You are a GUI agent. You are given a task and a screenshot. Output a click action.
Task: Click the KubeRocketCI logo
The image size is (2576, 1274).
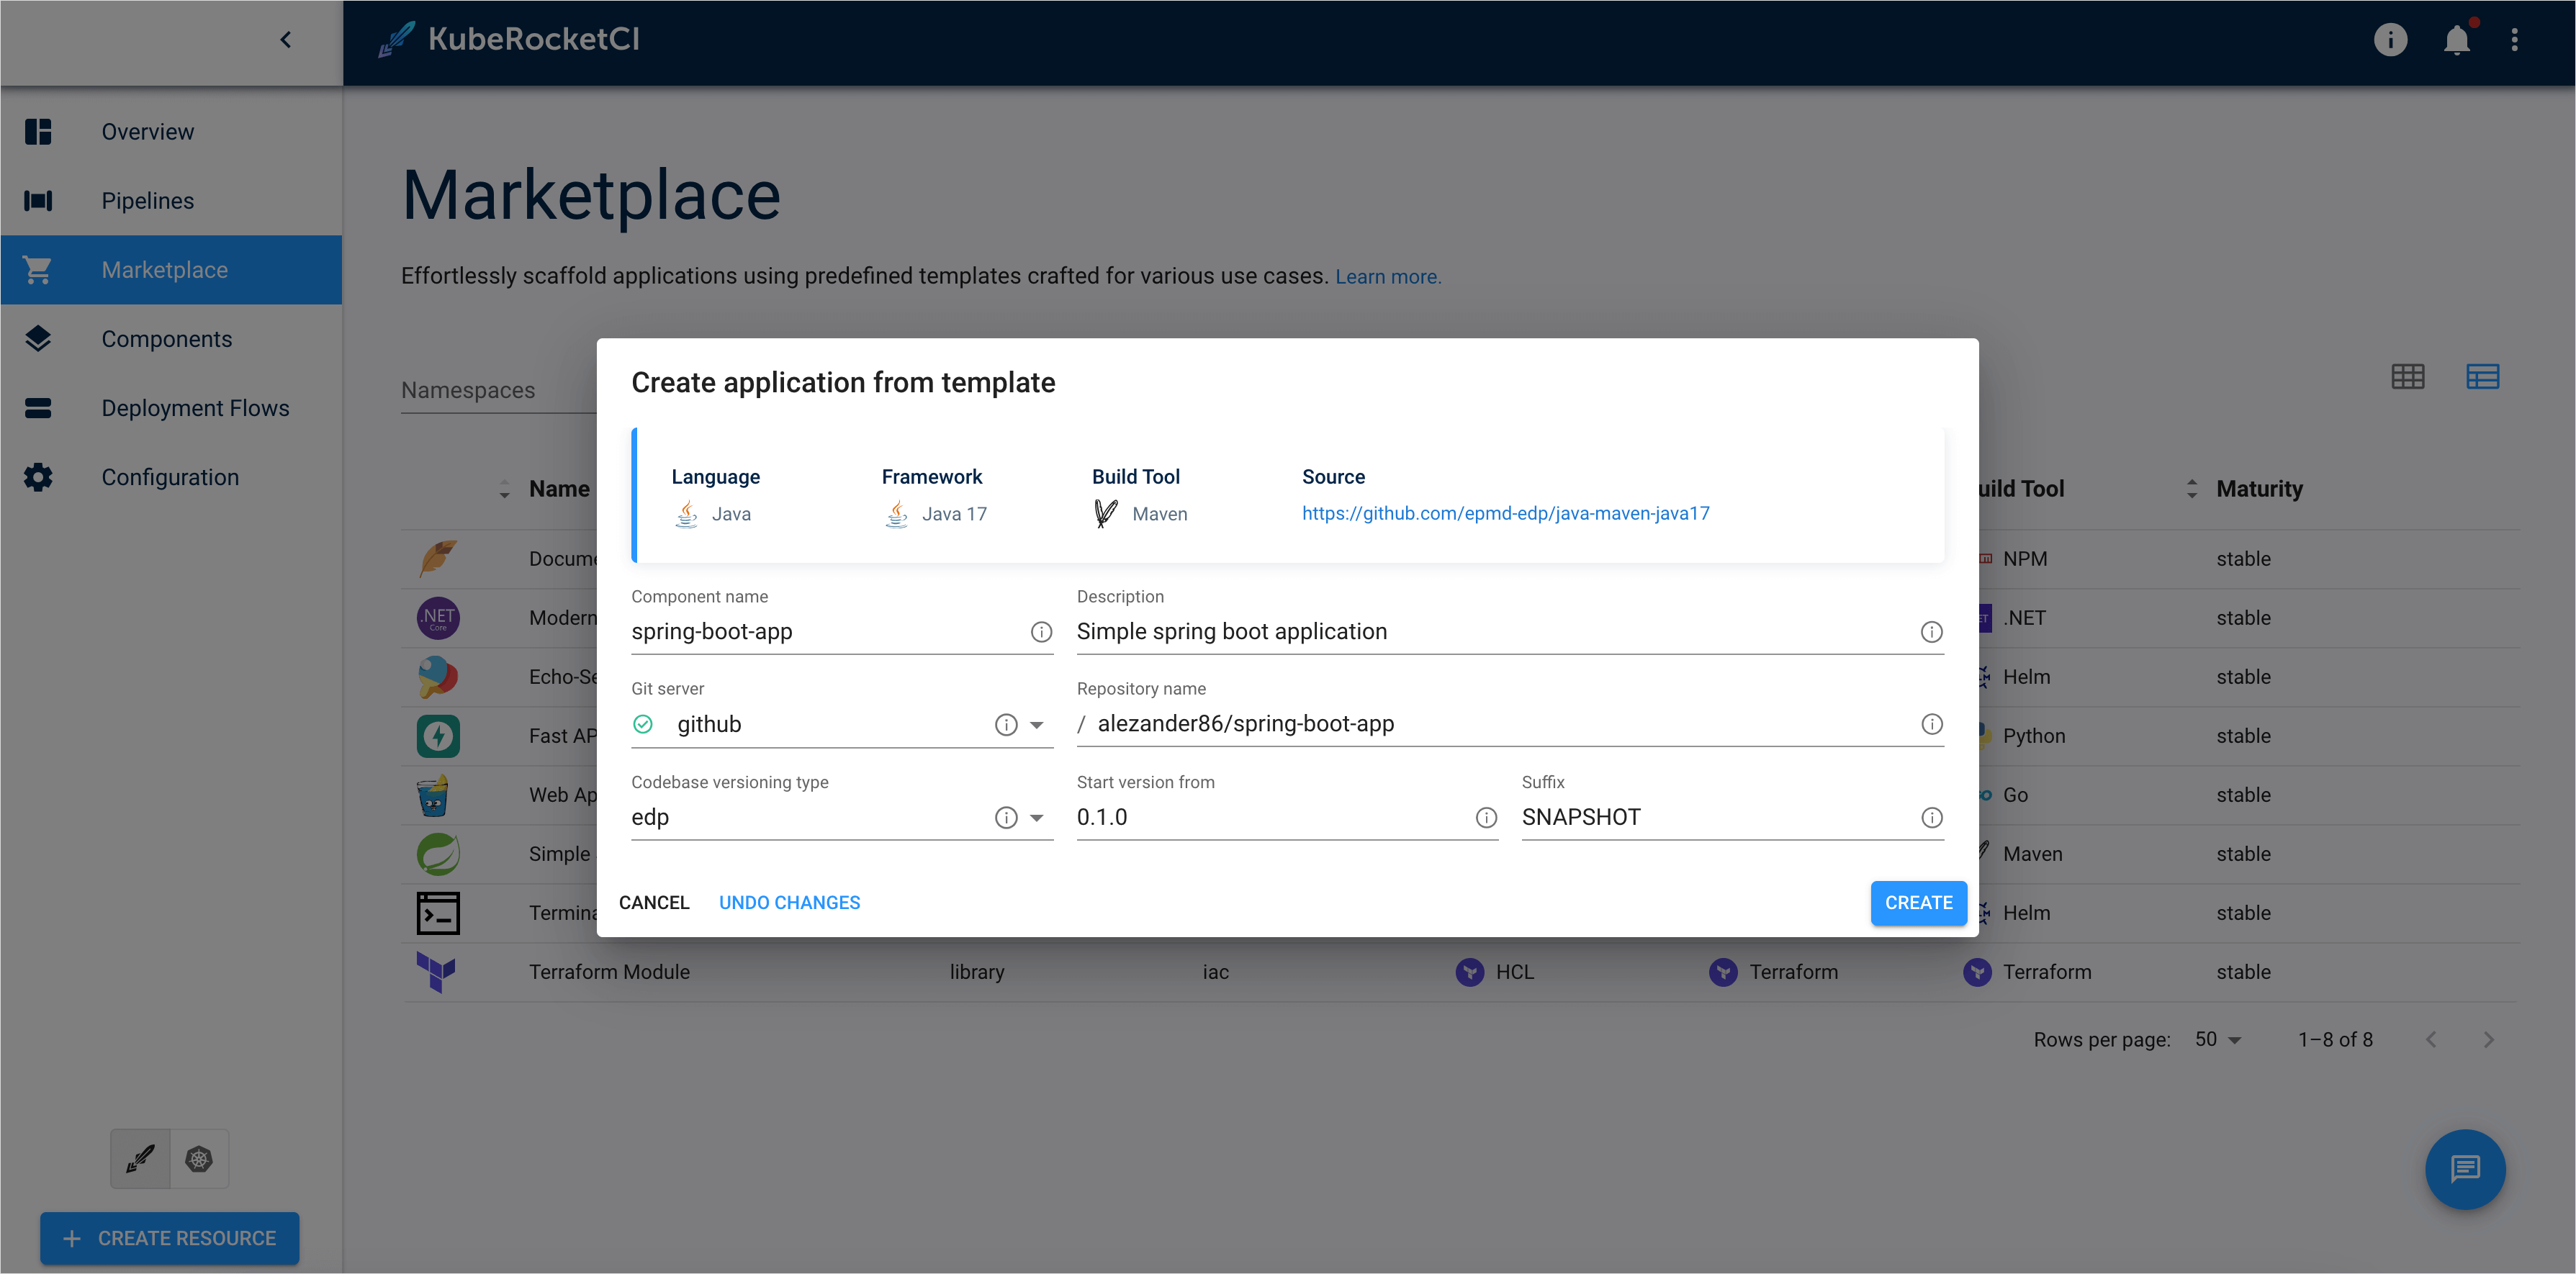508,39
